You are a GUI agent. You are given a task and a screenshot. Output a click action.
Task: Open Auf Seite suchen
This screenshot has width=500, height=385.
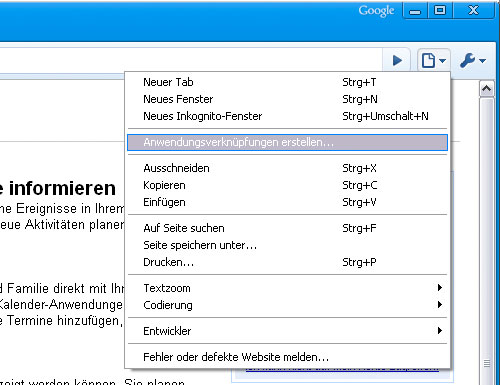[x=287, y=228]
